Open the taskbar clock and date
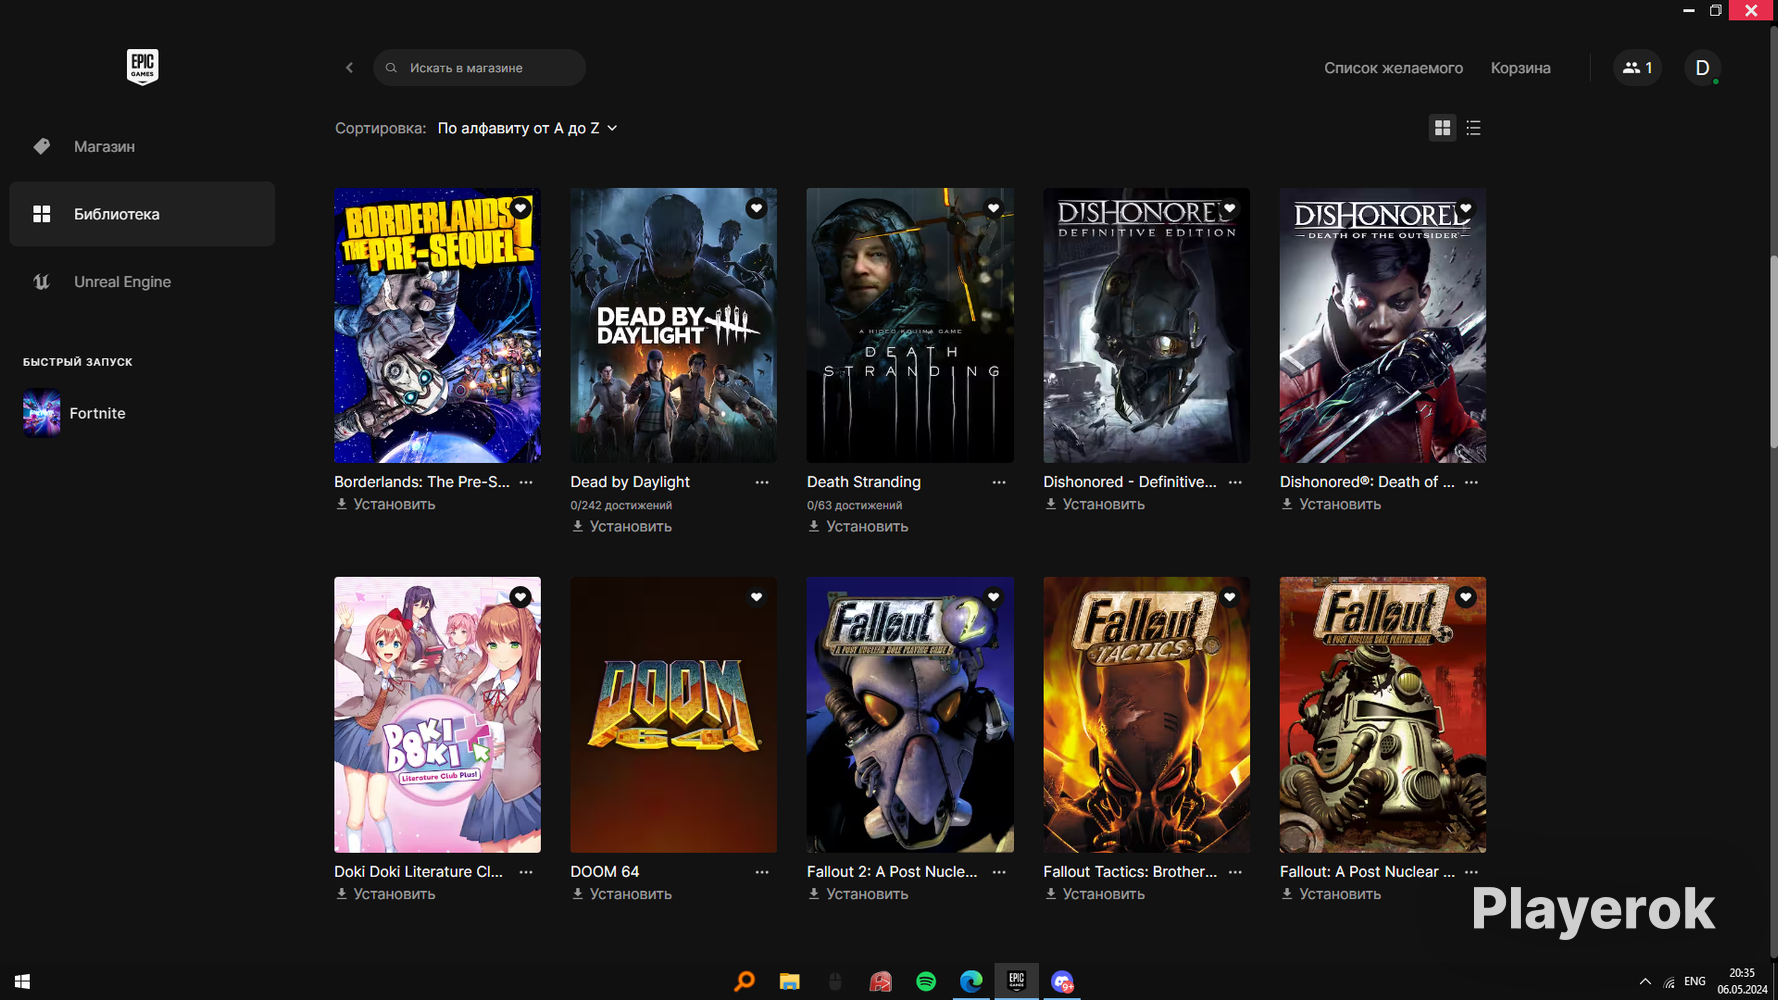The image size is (1778, 1000). tap(1742, 981)
